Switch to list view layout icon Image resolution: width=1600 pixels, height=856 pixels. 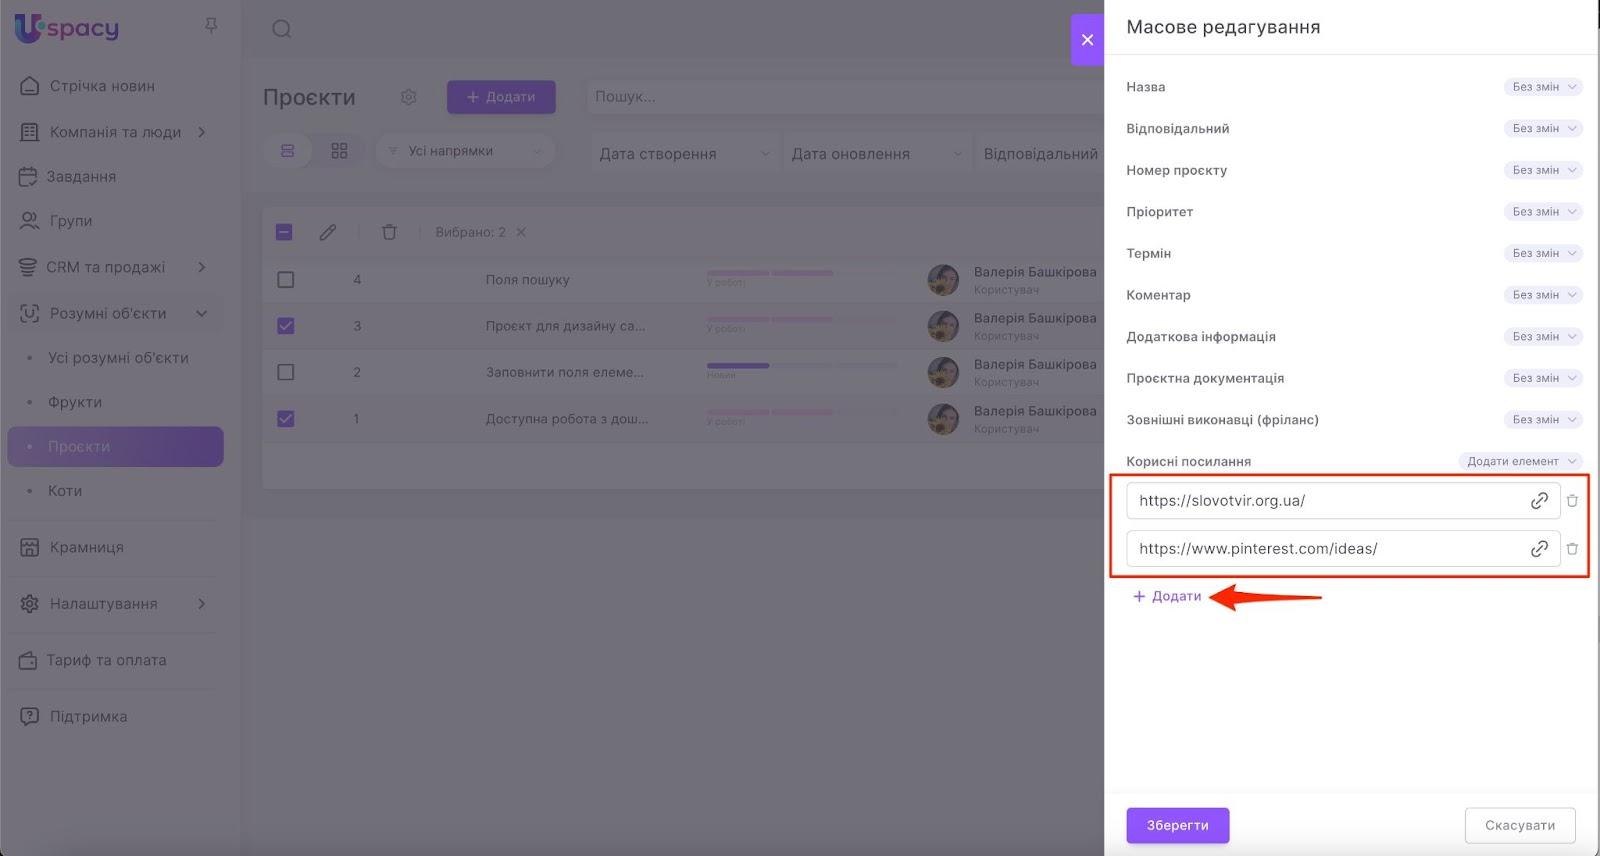point(288,151)
